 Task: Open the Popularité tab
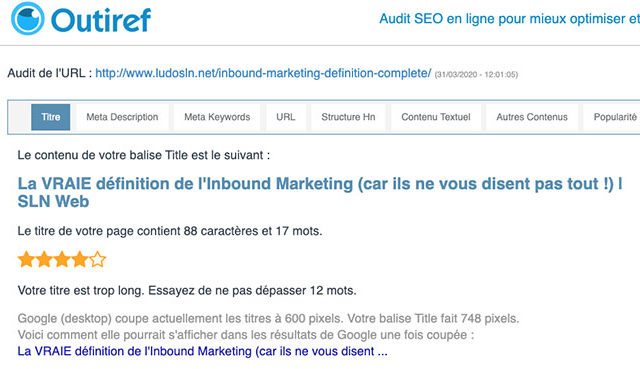(x=612, y=117)
